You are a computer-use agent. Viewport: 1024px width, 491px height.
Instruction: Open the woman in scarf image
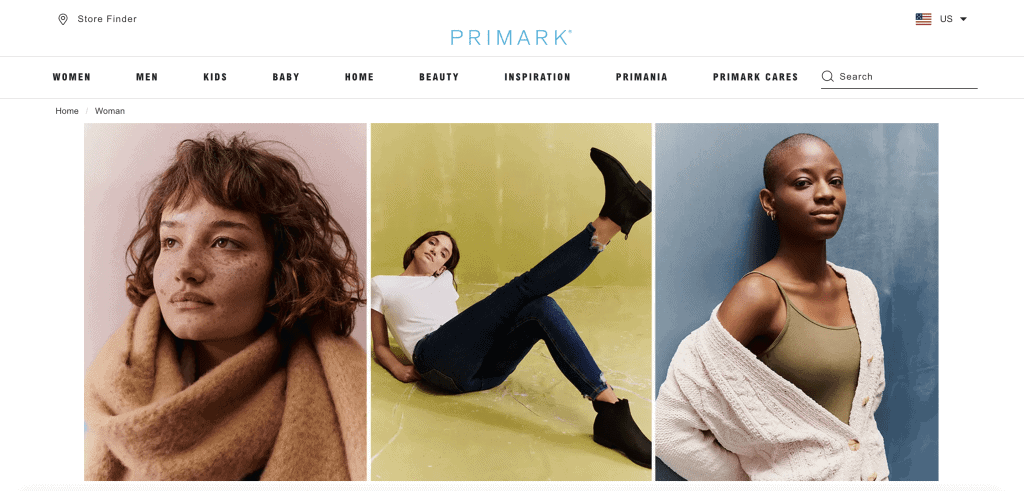[225, 302]
